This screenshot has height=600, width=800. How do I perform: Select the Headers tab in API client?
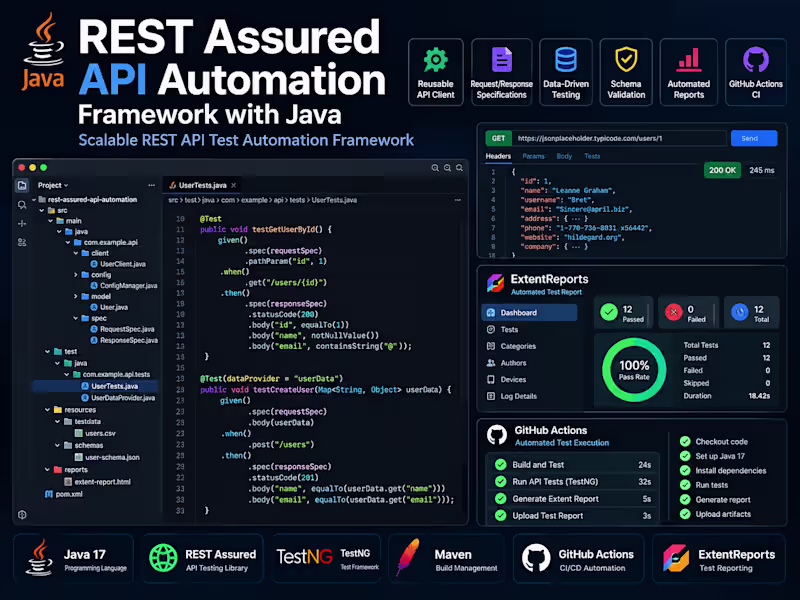pyautogui.click(x=498, y=156)
